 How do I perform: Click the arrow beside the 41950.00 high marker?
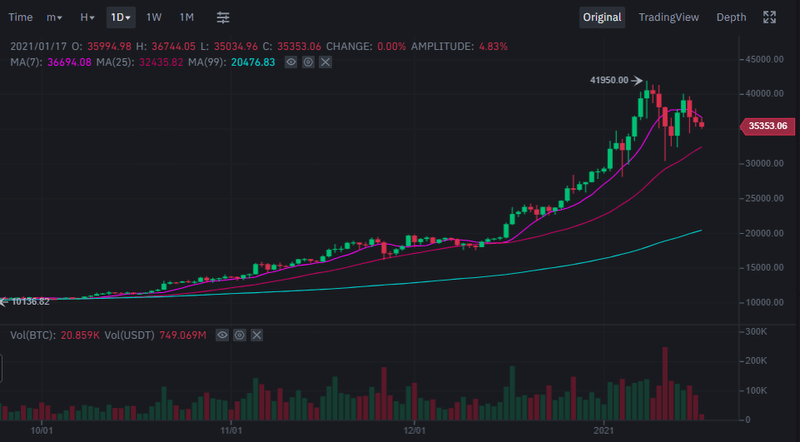(x=636, y=80)
